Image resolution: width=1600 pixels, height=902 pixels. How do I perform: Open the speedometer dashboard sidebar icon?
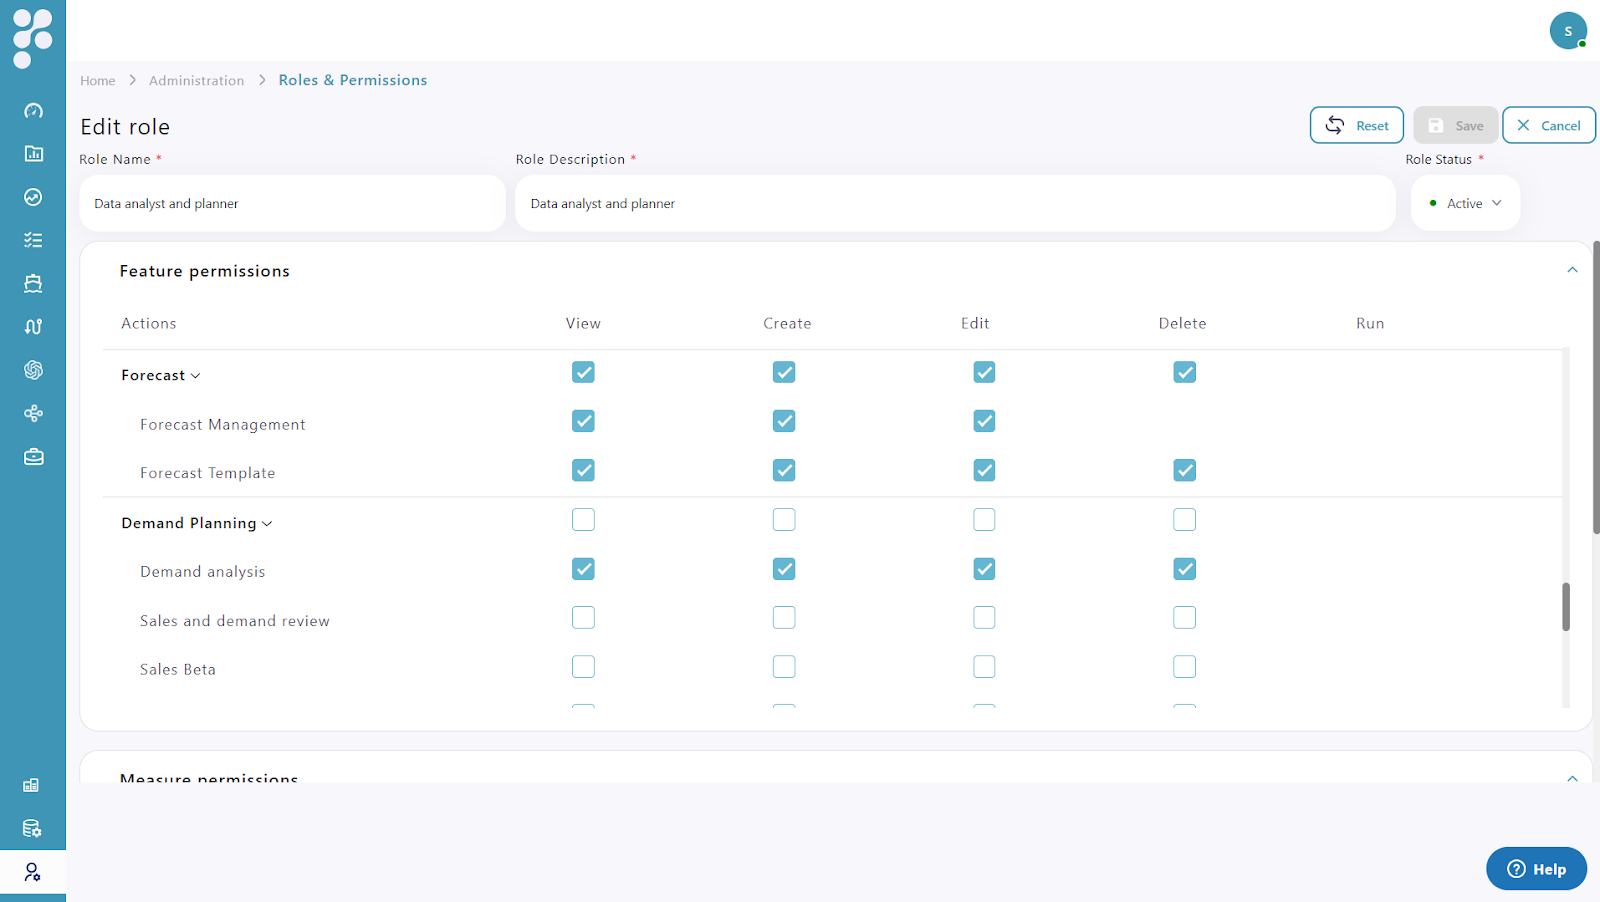tap(33, 110)
